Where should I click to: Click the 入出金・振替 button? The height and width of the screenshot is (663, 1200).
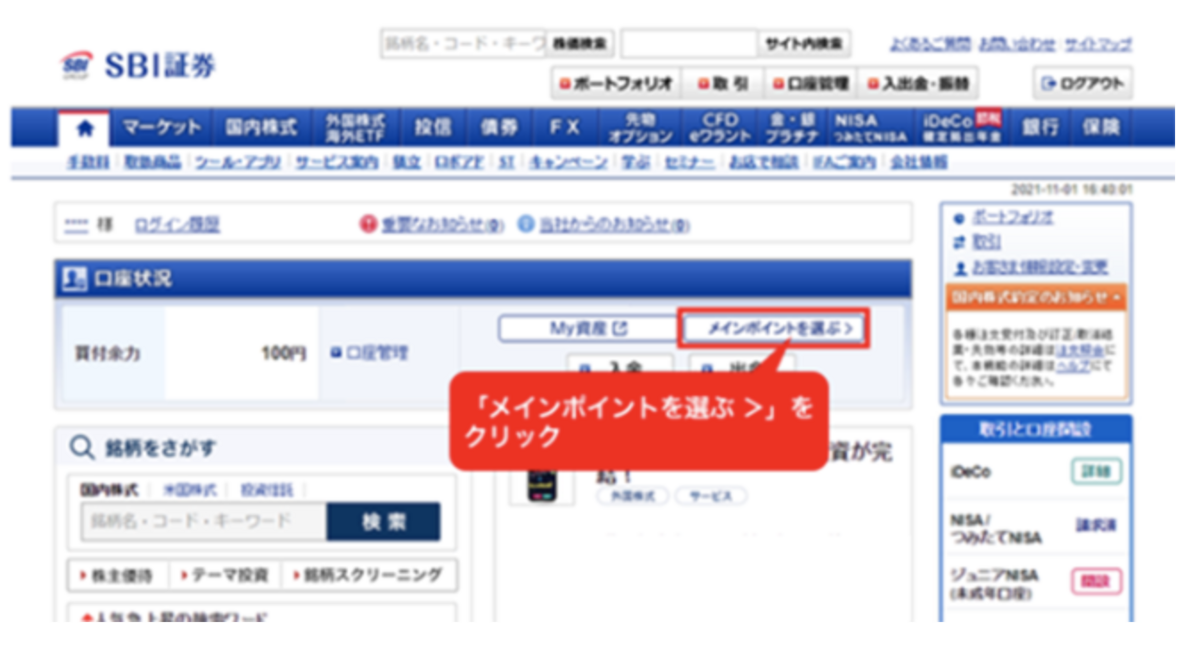pos(920,83)
